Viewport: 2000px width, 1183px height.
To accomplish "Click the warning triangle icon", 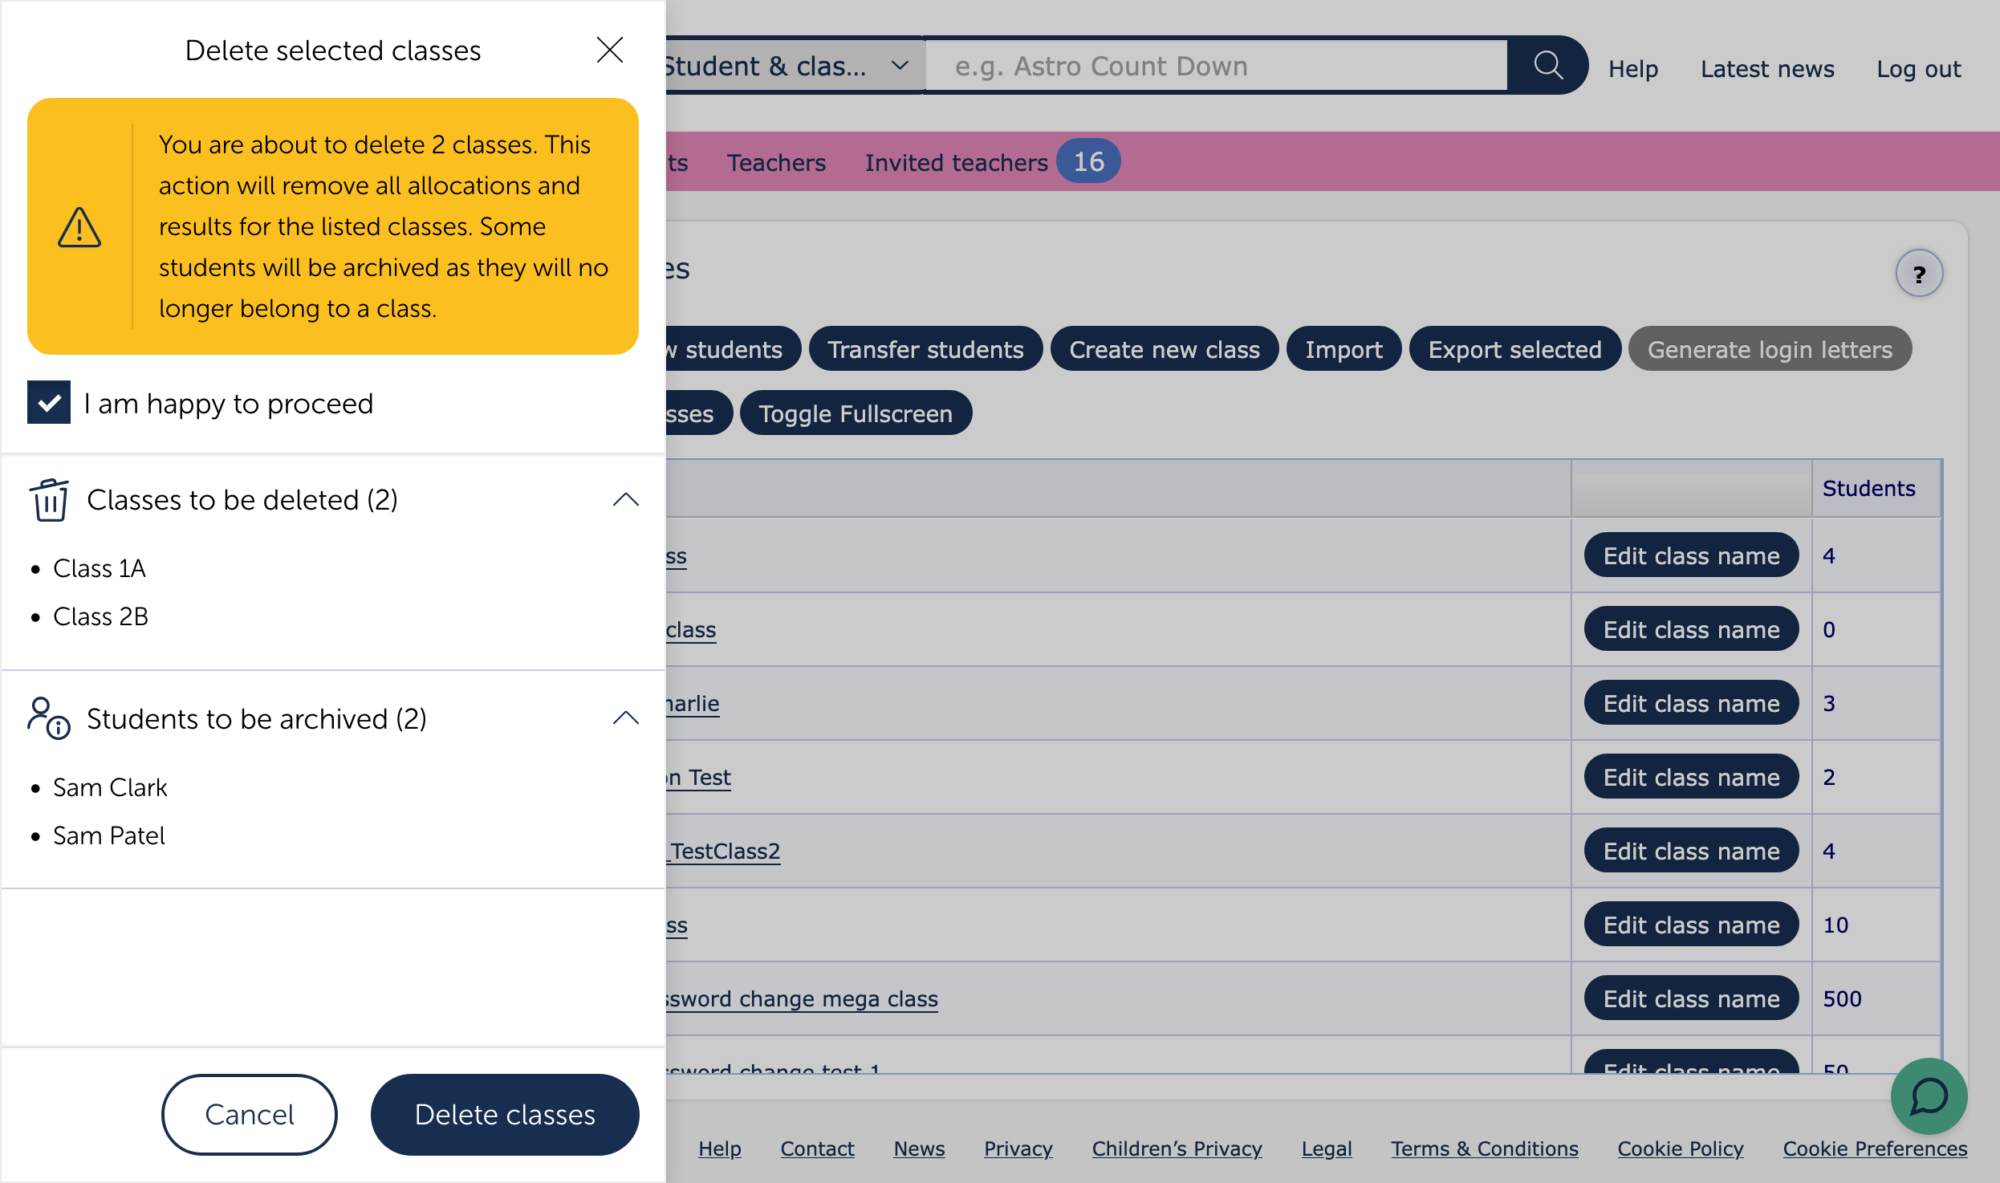I will click(x=79, y=227).
